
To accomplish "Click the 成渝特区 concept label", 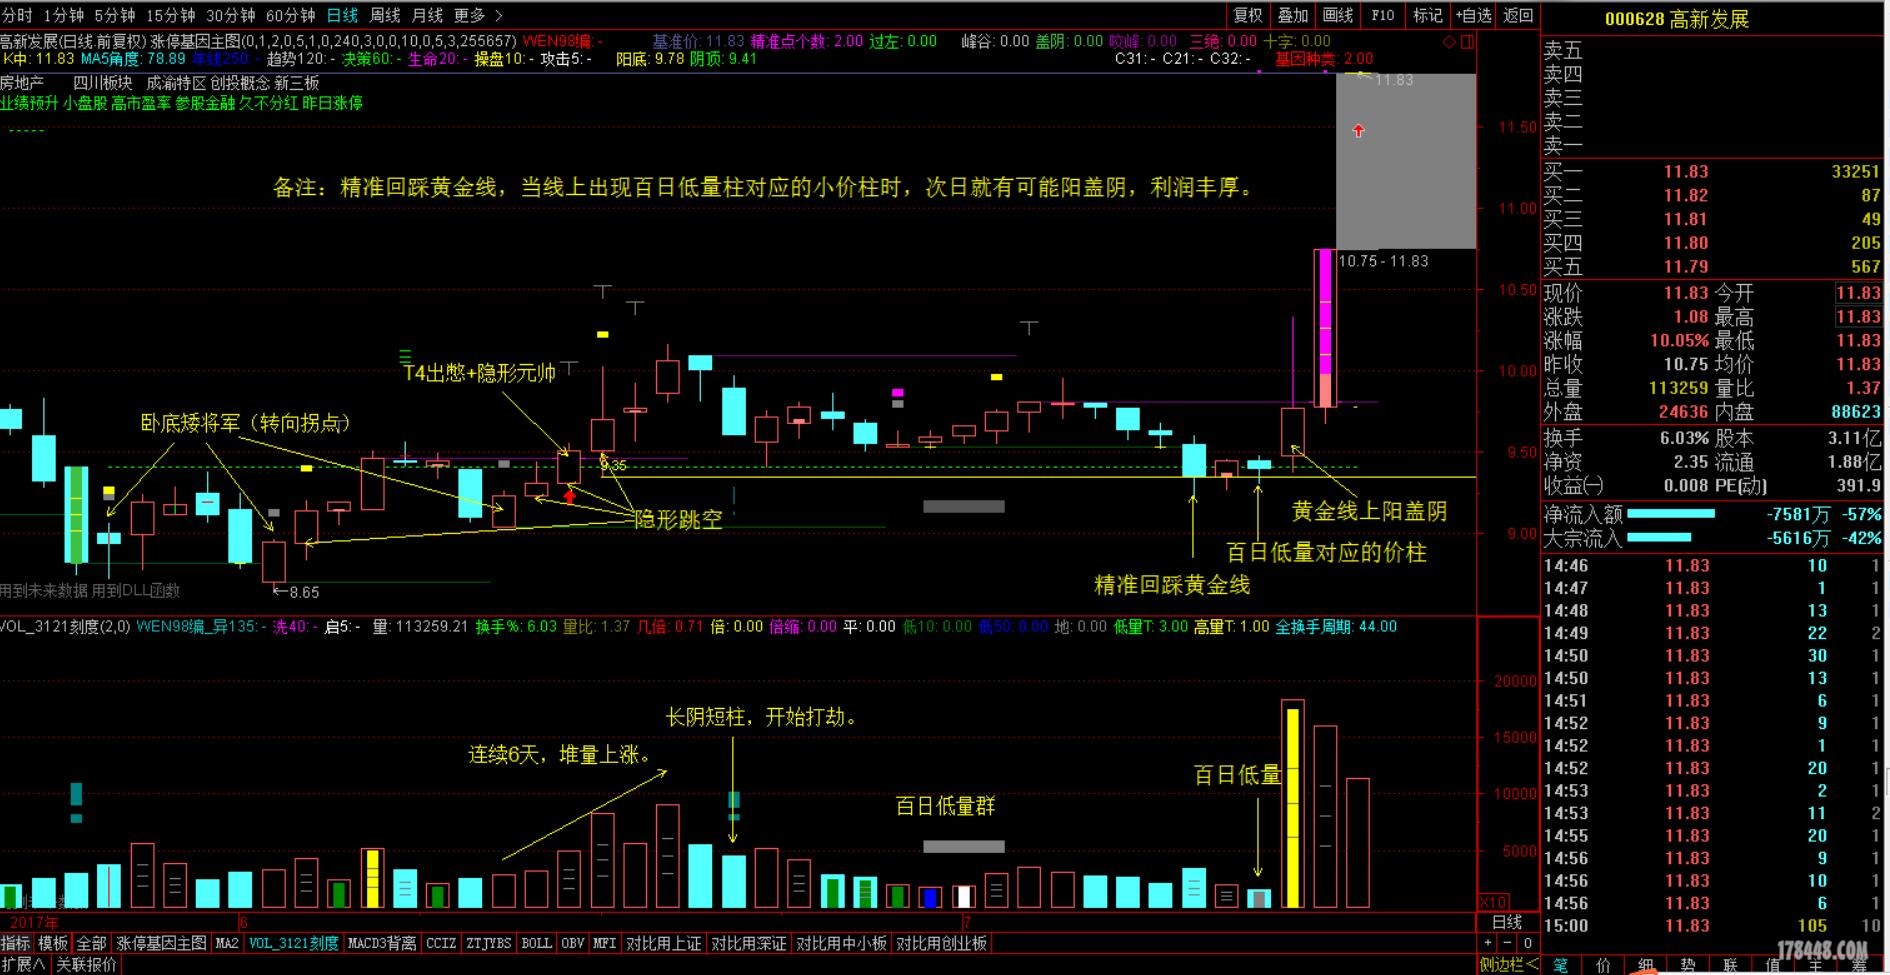I will (x=176, y=83).
